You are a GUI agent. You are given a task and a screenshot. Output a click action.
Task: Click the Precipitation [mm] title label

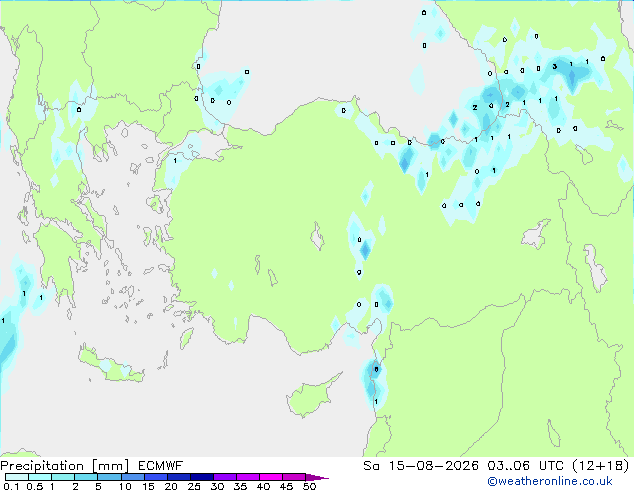[x=65, y=466]
